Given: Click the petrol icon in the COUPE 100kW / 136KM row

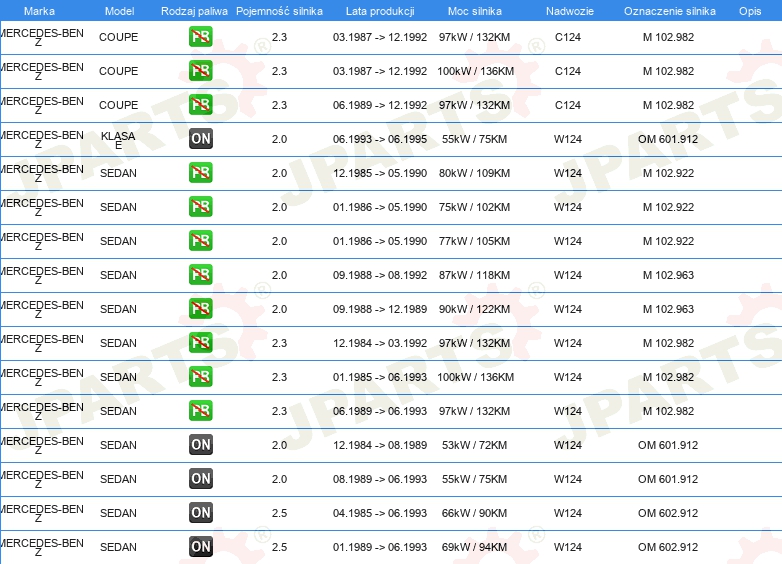Looking at the screenshot, I should pos(200,71).
